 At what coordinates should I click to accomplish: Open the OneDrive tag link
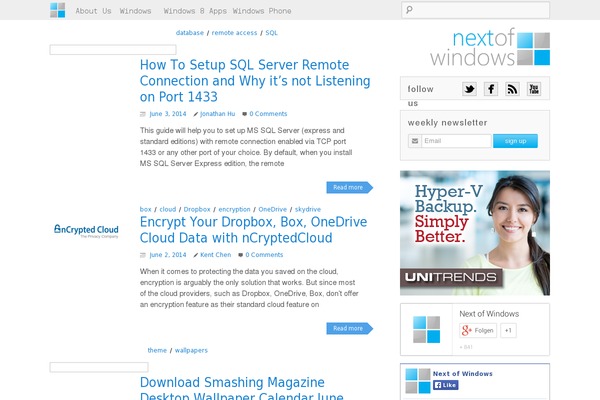pyautogui.click(x=272, y=209)
